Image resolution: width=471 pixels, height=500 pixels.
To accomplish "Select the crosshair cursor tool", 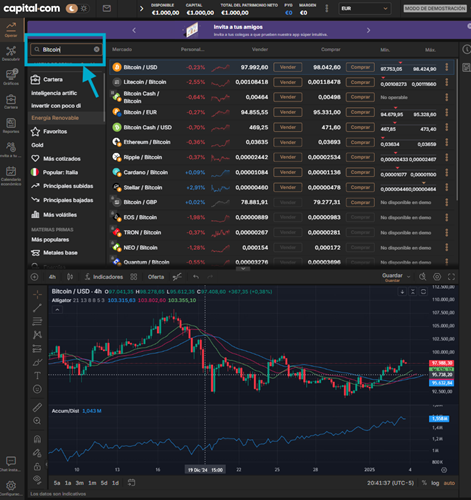I will click(37, 294).
